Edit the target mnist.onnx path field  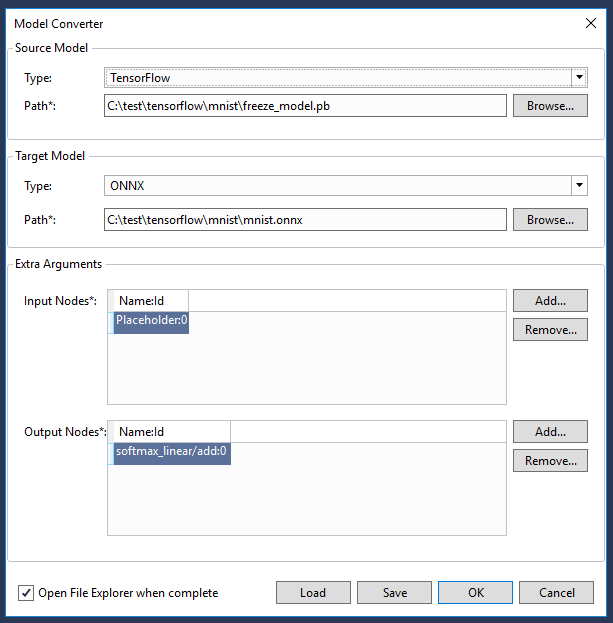tap(305, 220)
